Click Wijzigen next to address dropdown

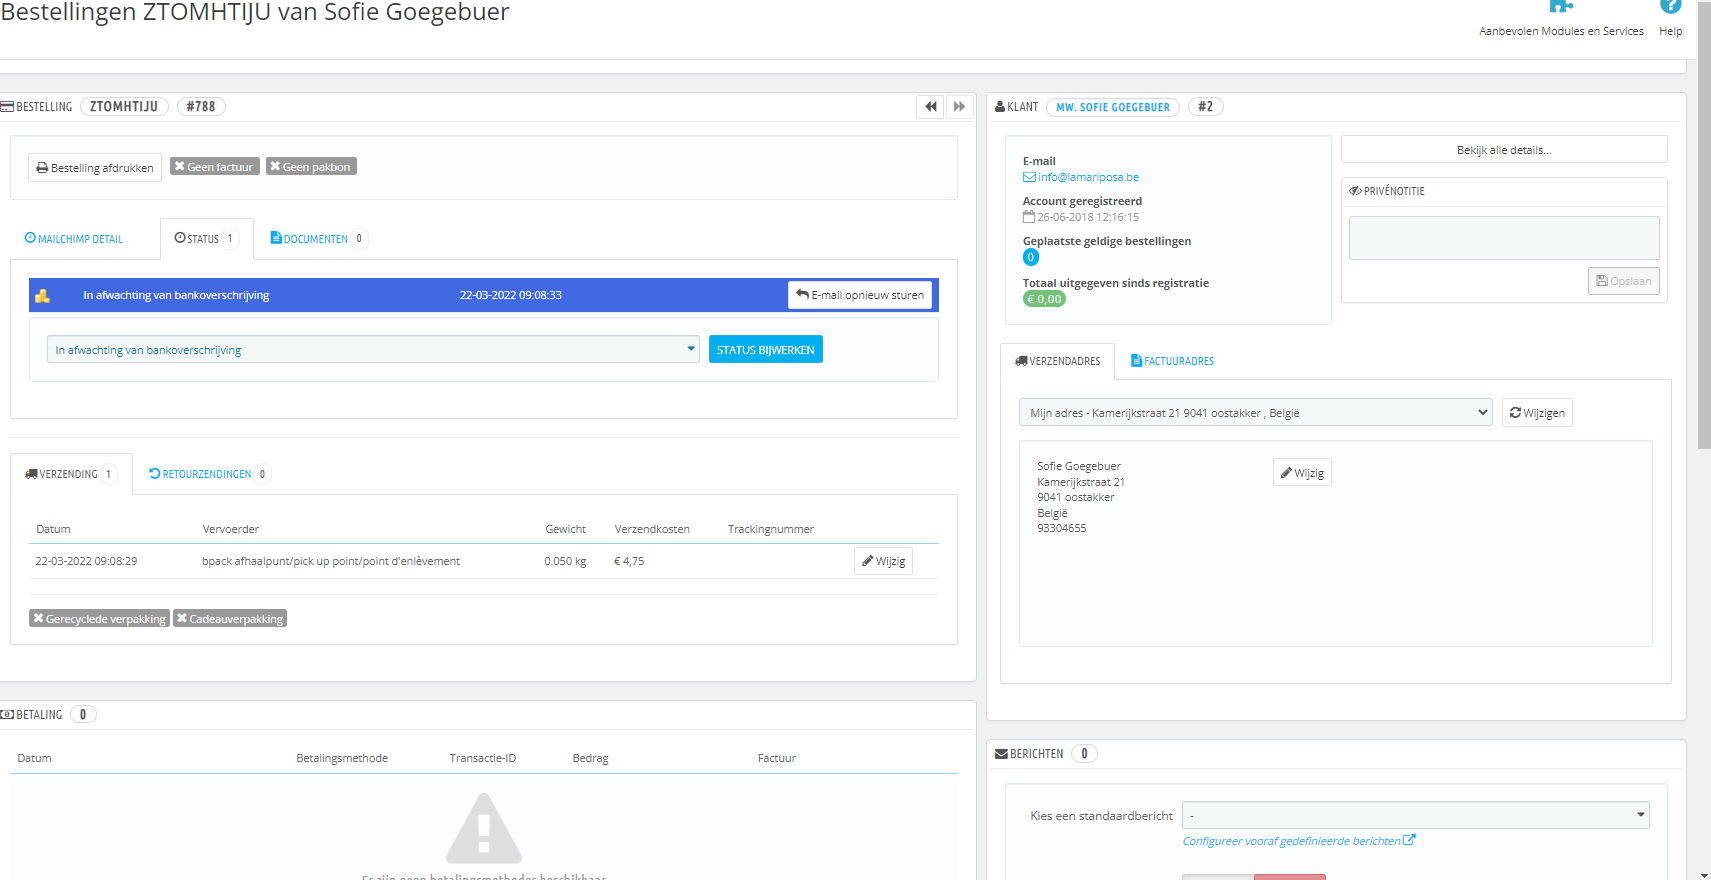(x=1537, y=413)
